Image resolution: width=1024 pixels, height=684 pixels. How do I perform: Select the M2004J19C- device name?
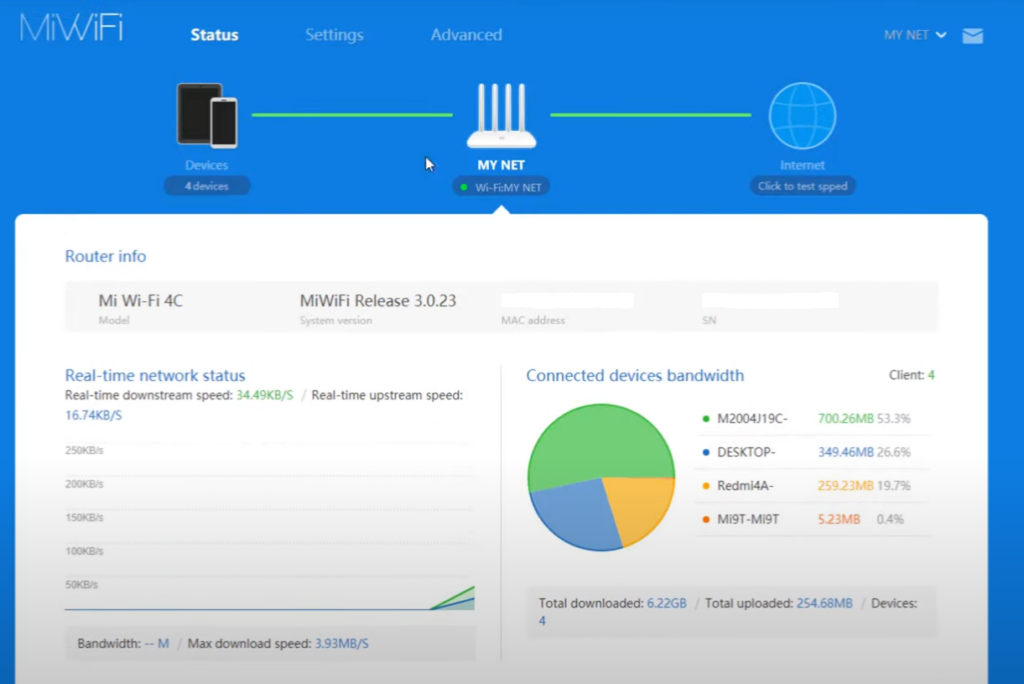click(x=752, y=419)
